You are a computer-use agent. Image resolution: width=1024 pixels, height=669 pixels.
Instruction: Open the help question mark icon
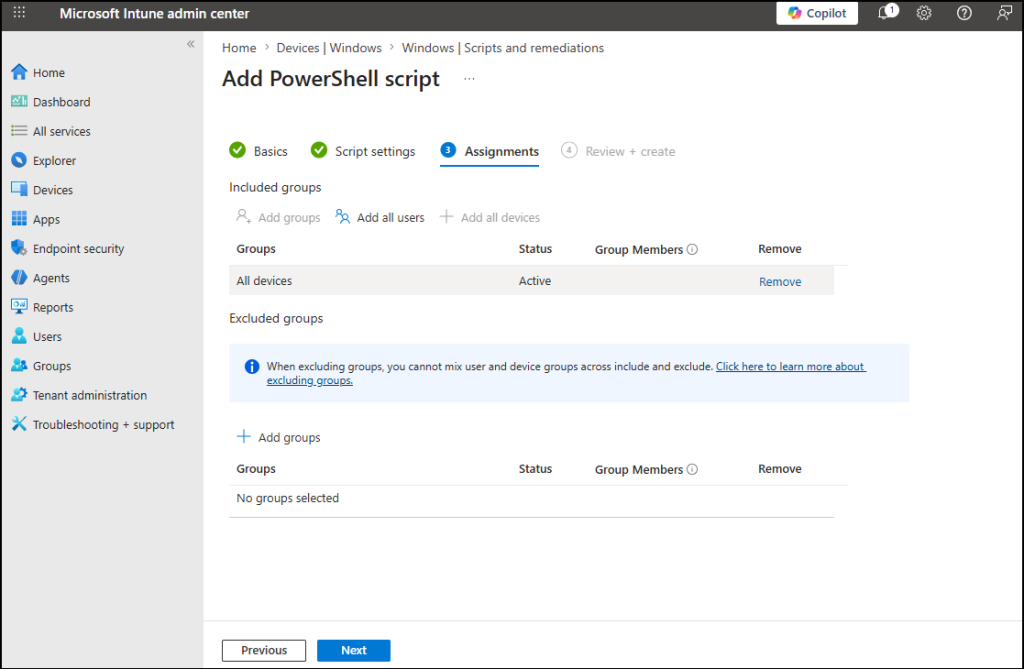tap(964, 12)
